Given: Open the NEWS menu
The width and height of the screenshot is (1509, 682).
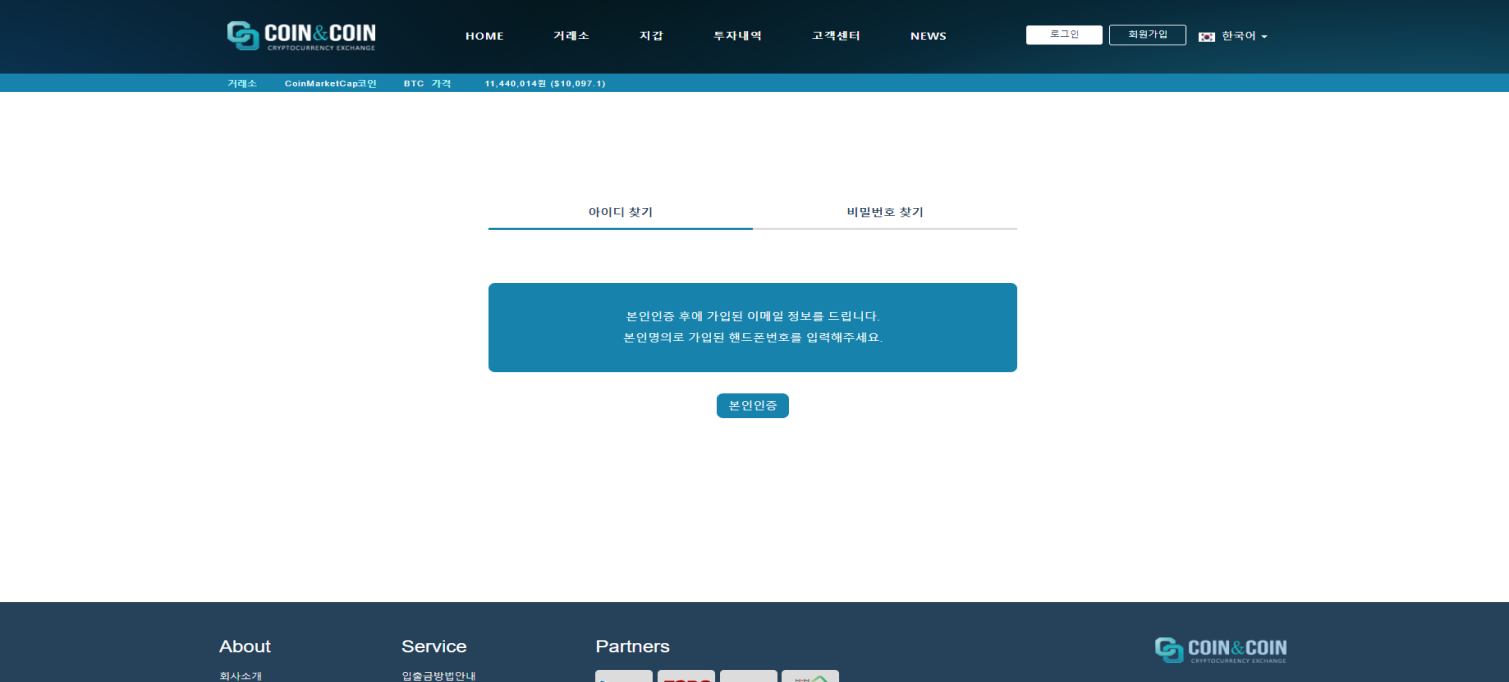Looking at the screenshot, I should click(x=928, y=36).
